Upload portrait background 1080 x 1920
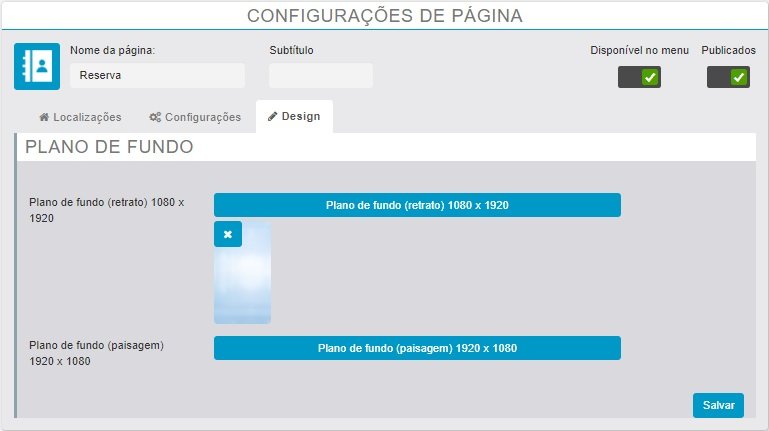 tap(417, 205)
